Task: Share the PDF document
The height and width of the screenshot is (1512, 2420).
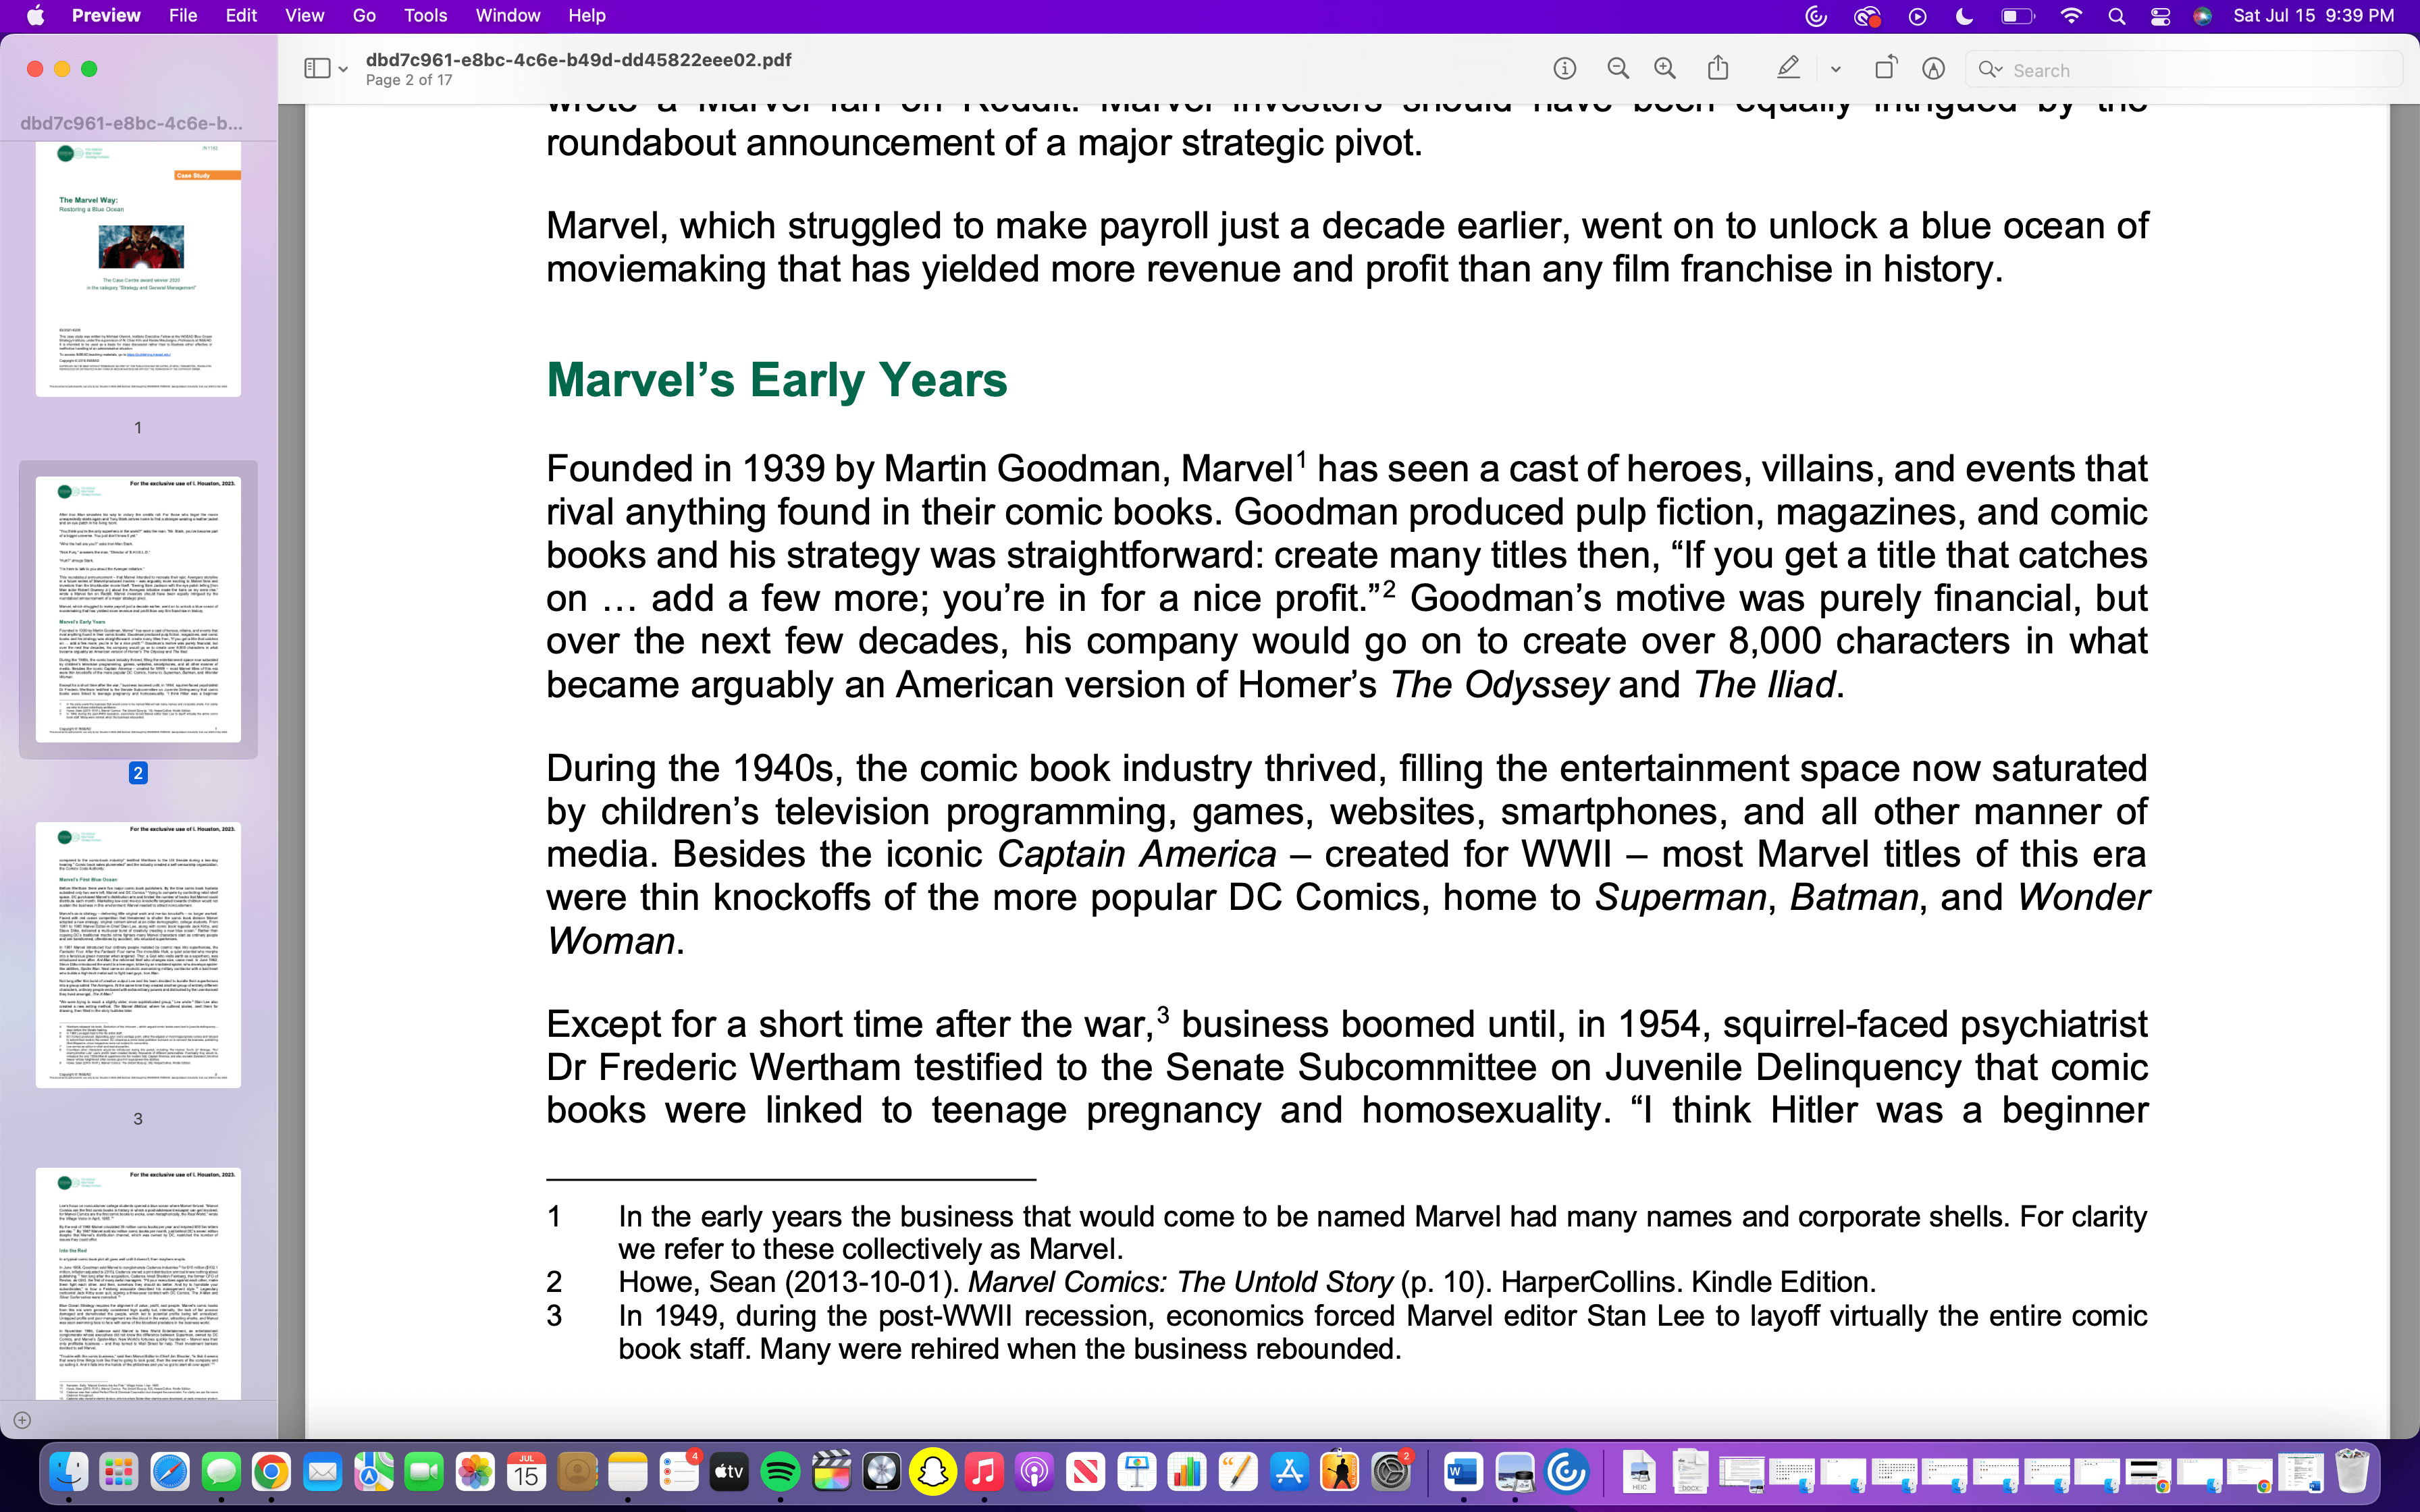Action: (1718, 68)
